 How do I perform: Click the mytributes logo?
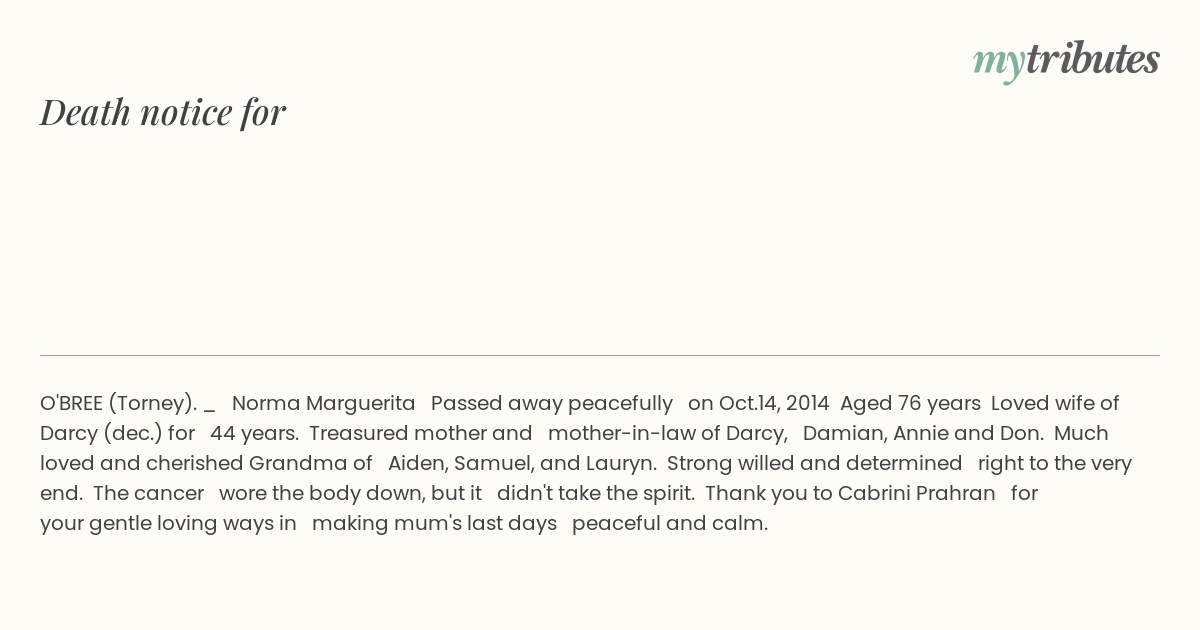pyautogui.click(x=1066, y=61)
